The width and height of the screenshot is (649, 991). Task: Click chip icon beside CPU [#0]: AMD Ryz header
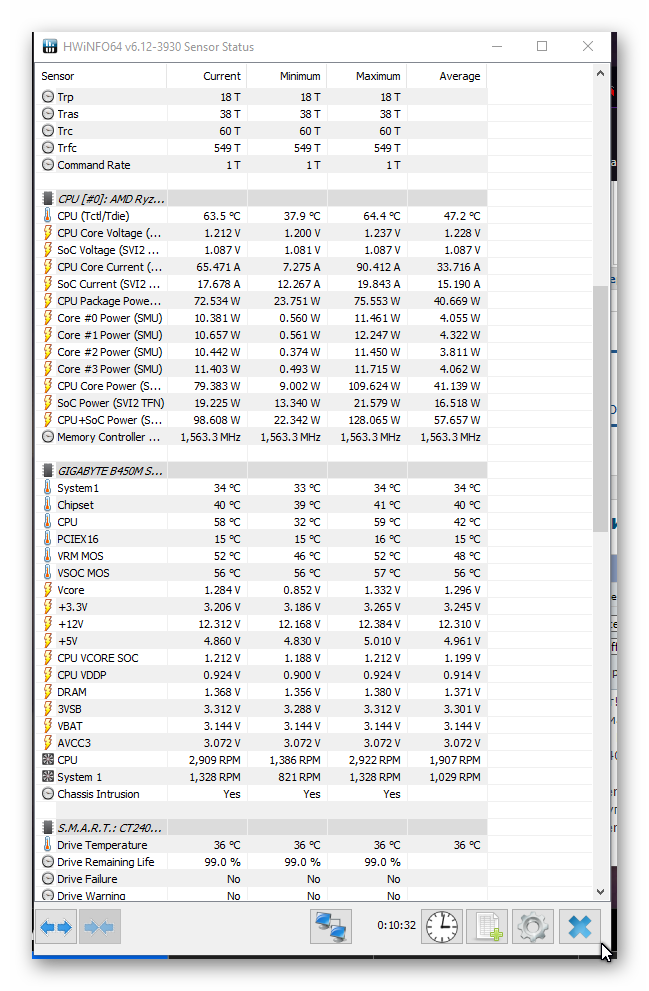(47, 198)
